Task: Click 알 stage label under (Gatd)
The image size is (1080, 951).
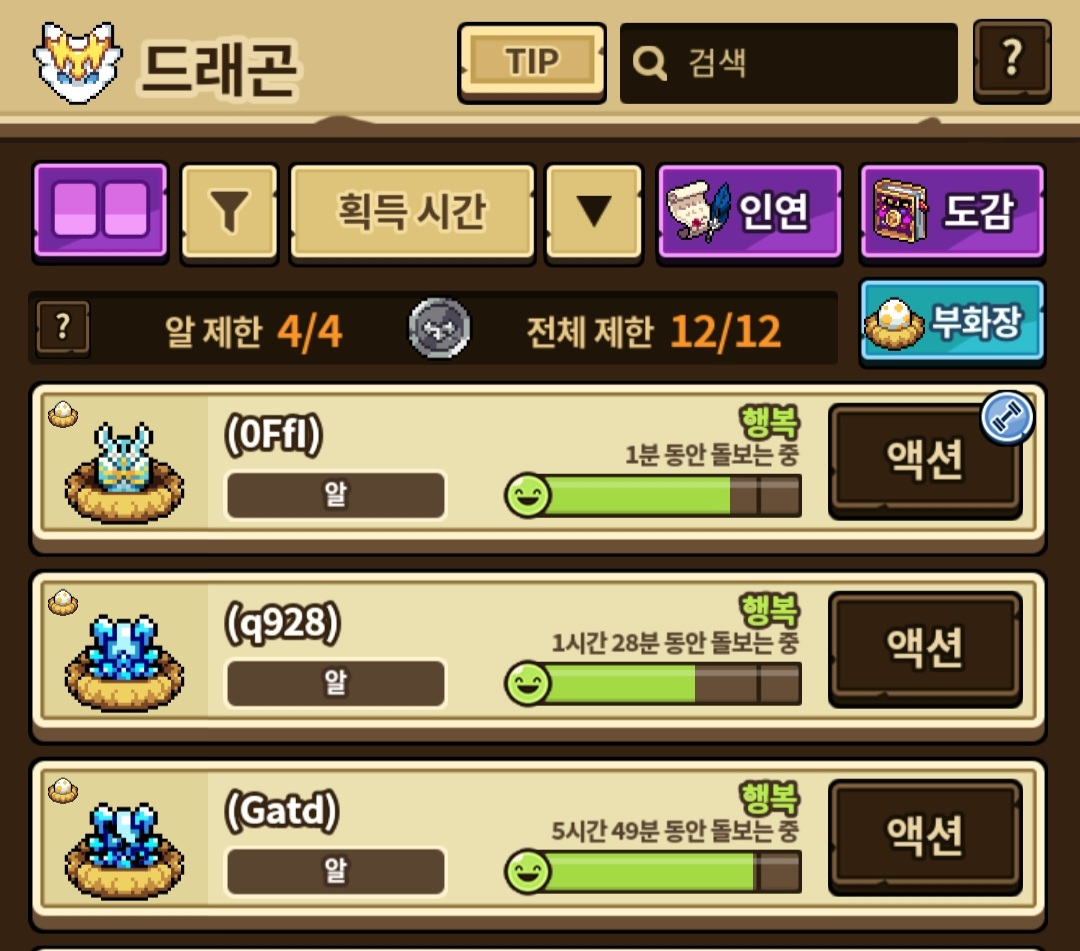Action: click(336, 871)
